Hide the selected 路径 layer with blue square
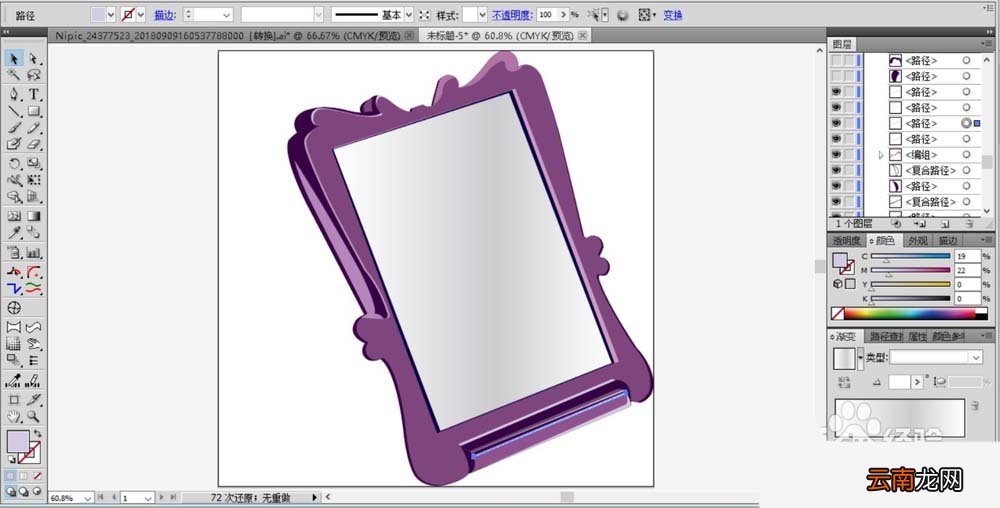This screenshot has width=1000, height=508. tap(836, 123)
